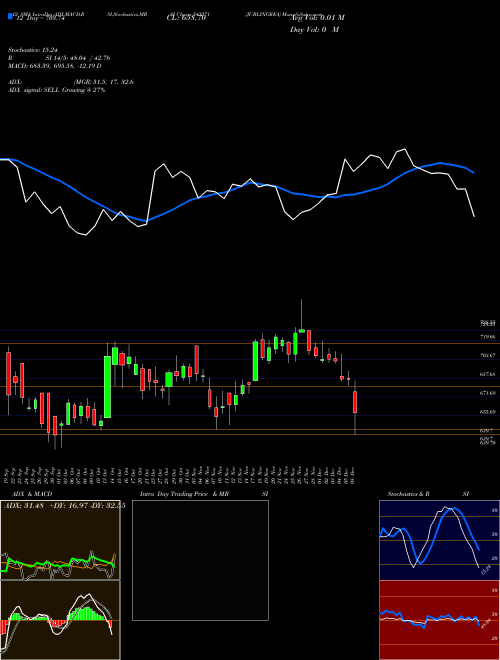Click the last red candlestick on the chart
The height and width of the screenshot is (660, 500).
click(x=355, y=402)
